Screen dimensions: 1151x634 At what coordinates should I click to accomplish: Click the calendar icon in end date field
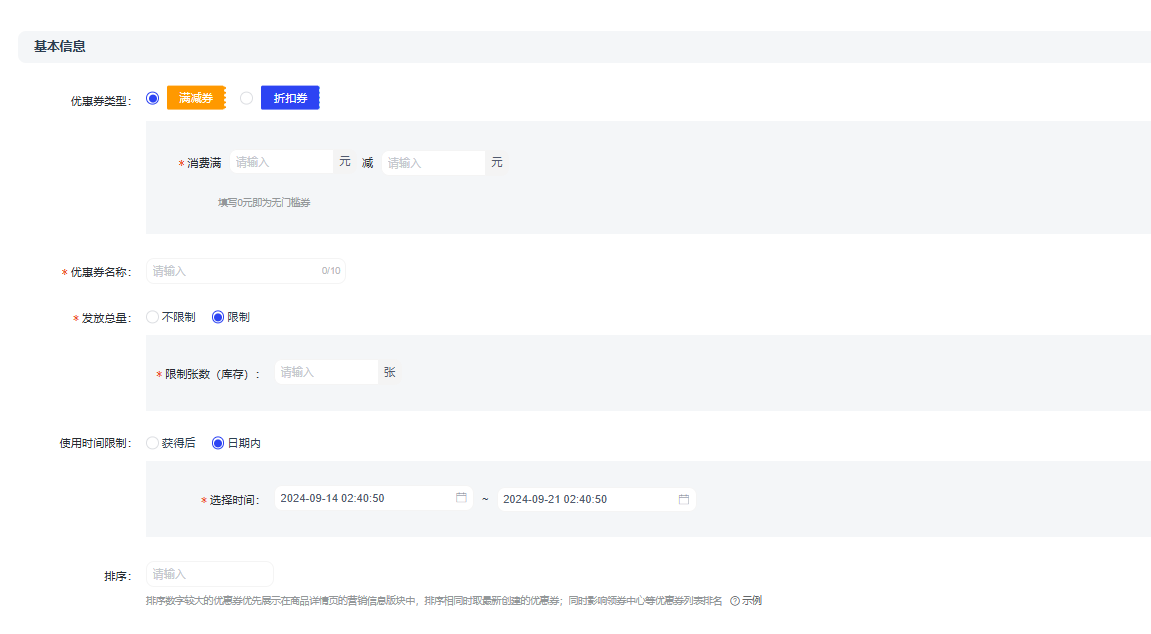684,499
